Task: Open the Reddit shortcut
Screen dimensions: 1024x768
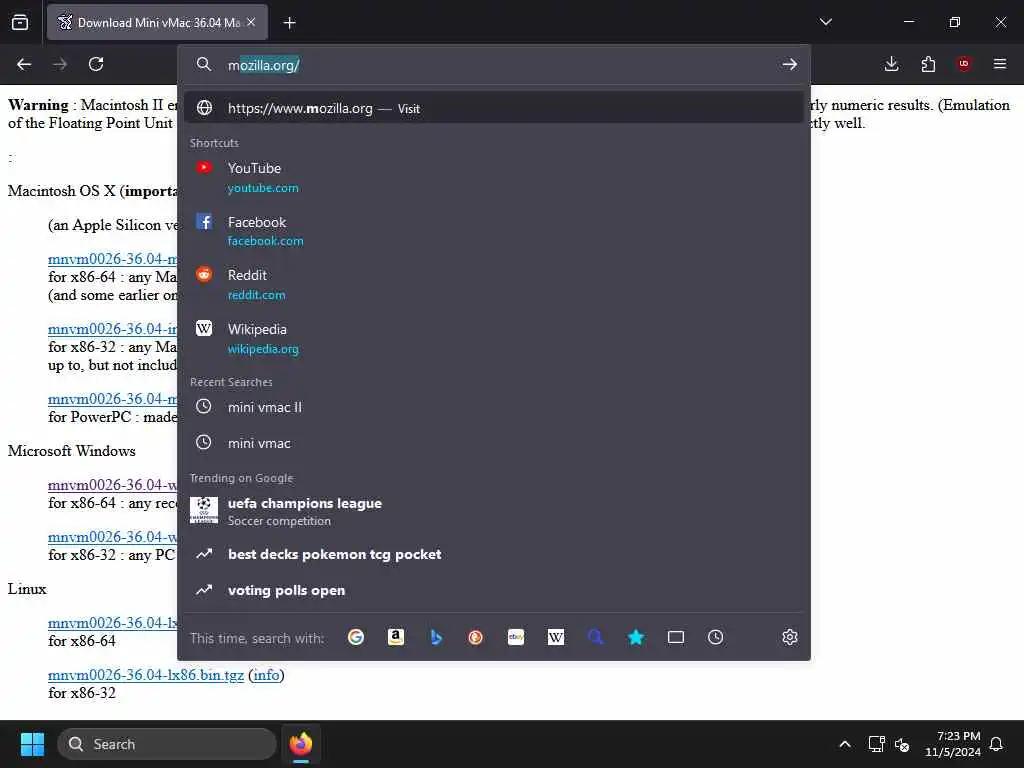Action: click(x=494, y=285)
